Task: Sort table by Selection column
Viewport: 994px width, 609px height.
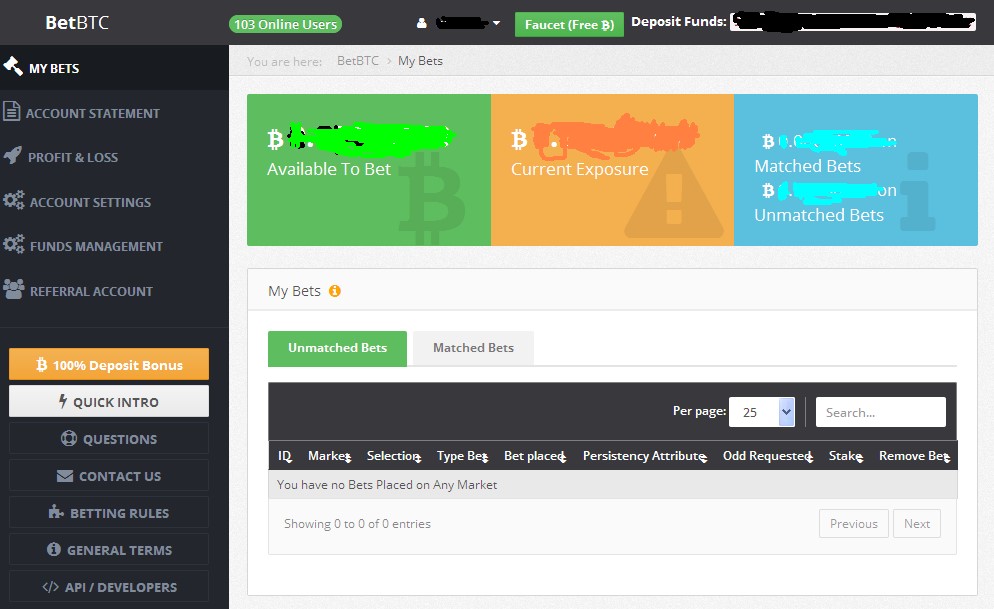Action: tap(394, 456)
